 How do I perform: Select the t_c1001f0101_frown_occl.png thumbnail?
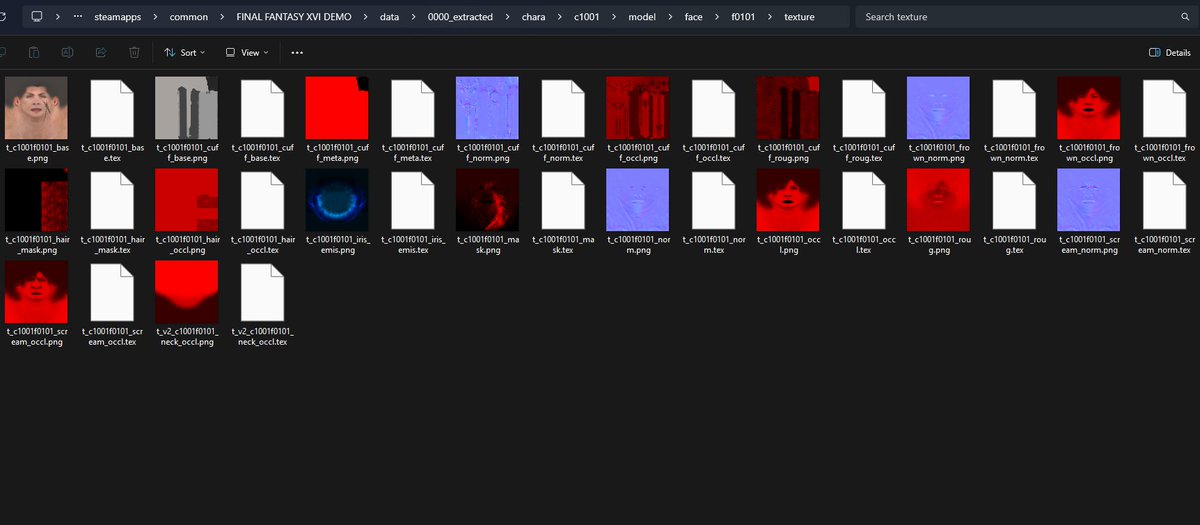[x=1088, y=108]
